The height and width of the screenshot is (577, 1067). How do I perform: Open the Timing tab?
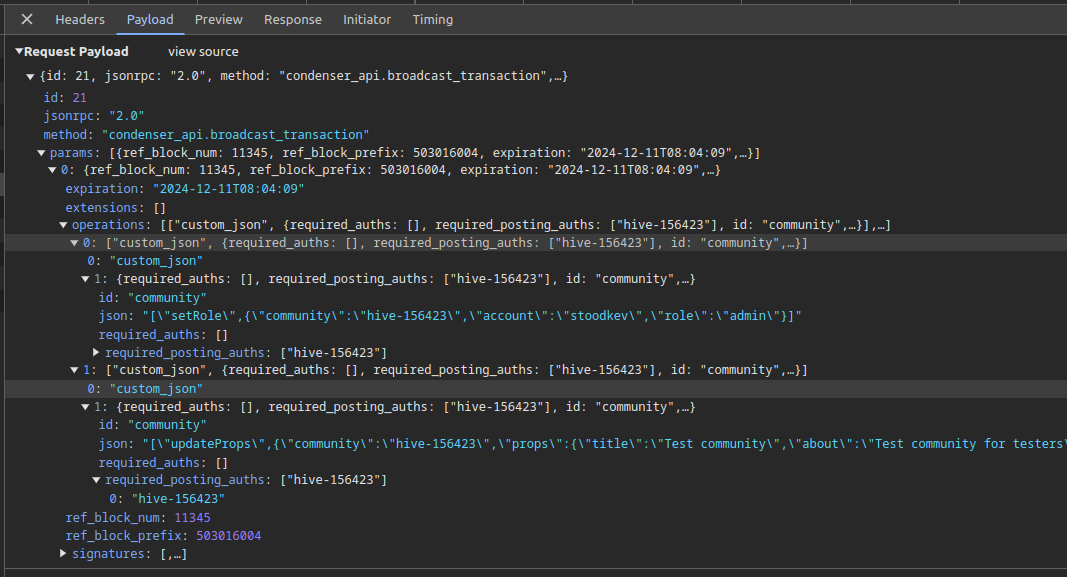[x=432, y=20]
